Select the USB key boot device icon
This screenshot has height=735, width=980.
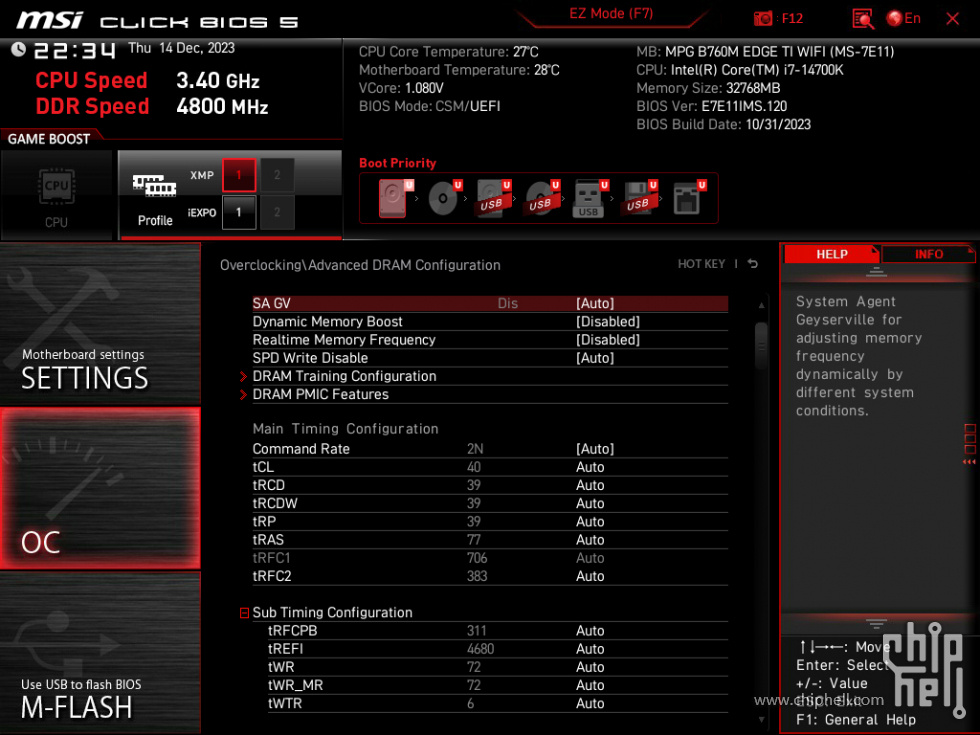(589, 199)
